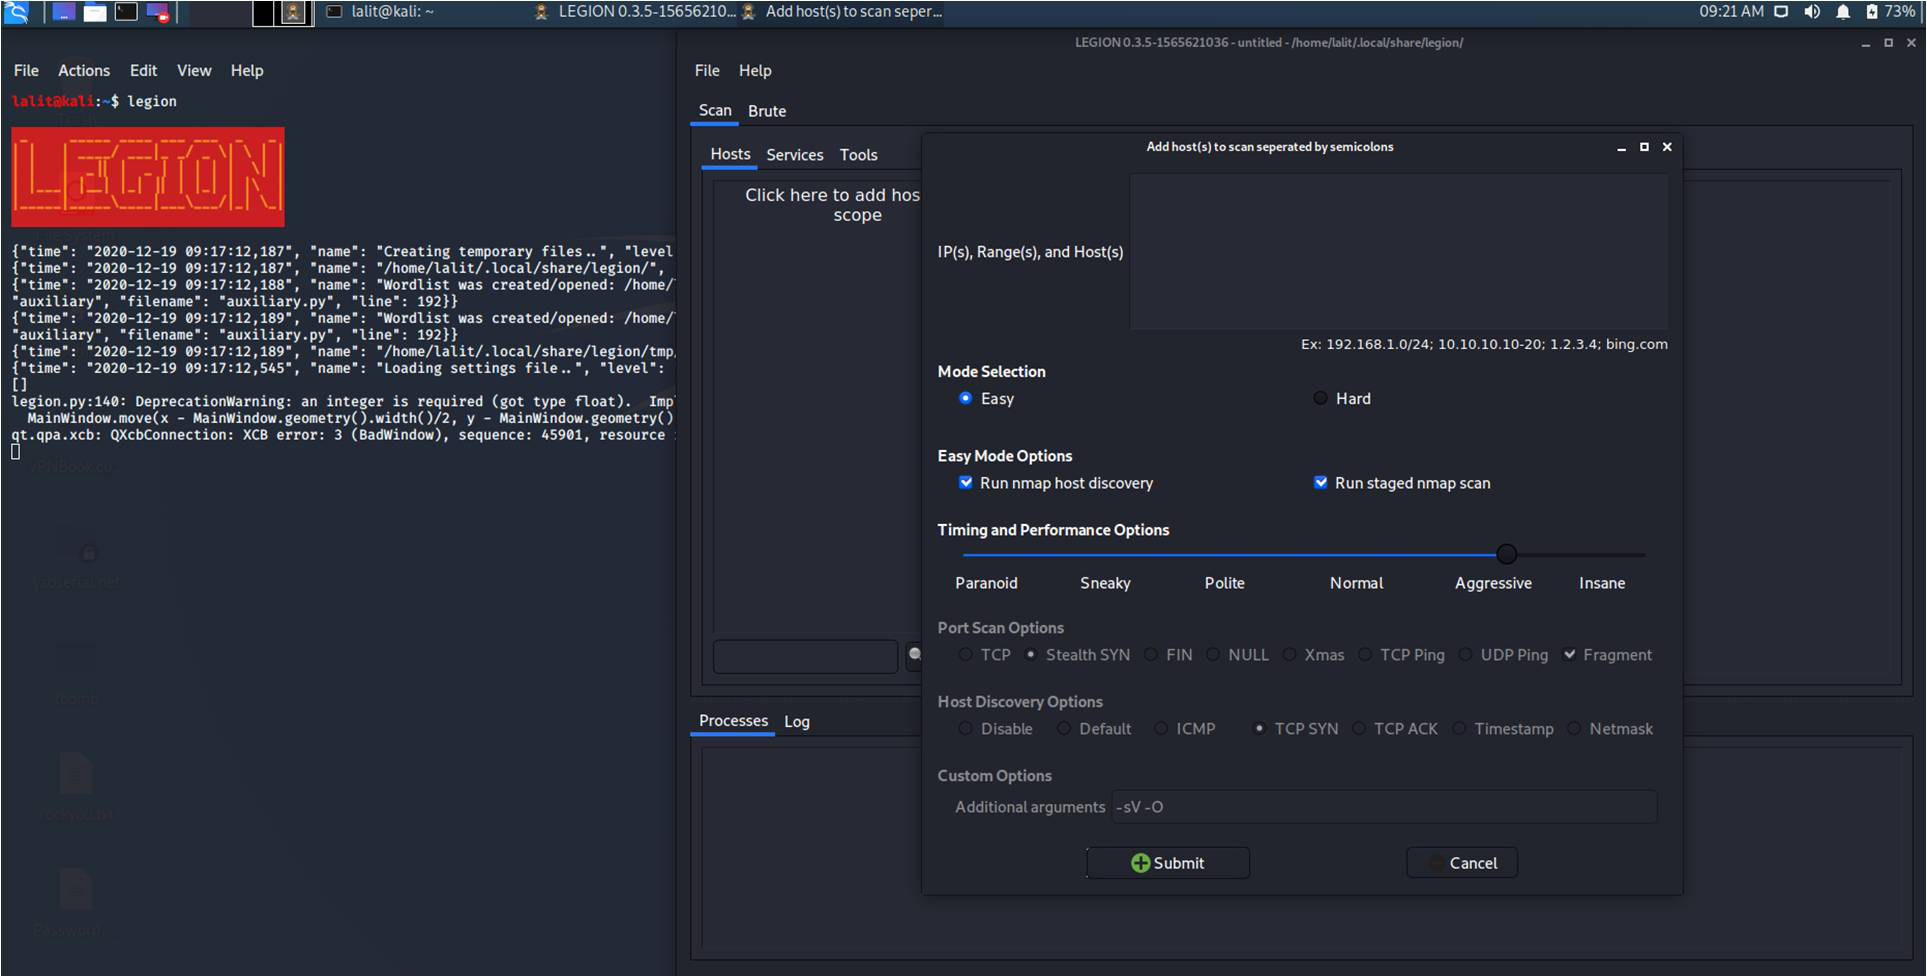Open the Tools tab in Legion
Image resolution: width=1927 pixels, height=977 pixels.
(858, 155)
